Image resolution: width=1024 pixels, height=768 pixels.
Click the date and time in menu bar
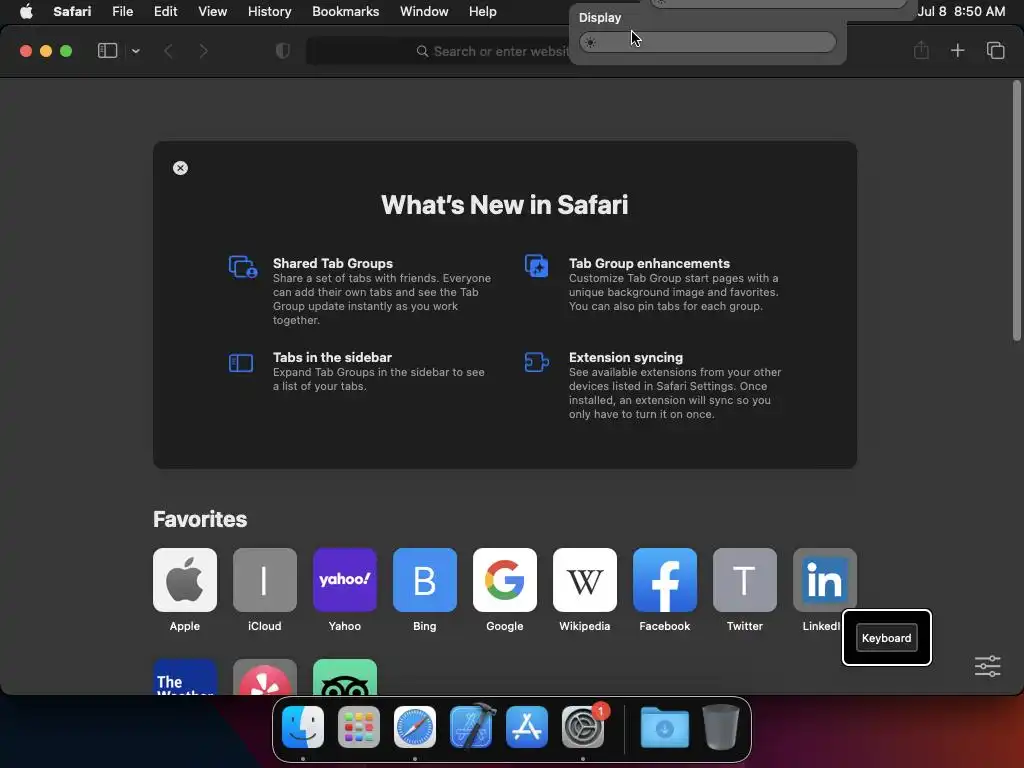coord(961,12)
